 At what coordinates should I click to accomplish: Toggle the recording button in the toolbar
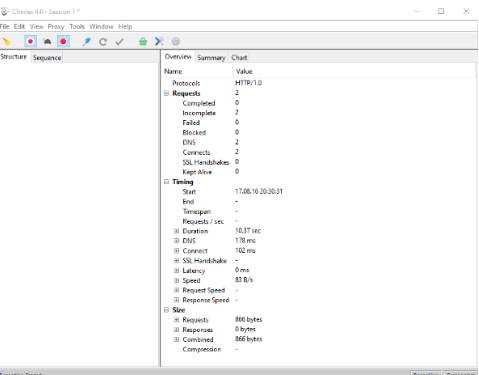30,42
